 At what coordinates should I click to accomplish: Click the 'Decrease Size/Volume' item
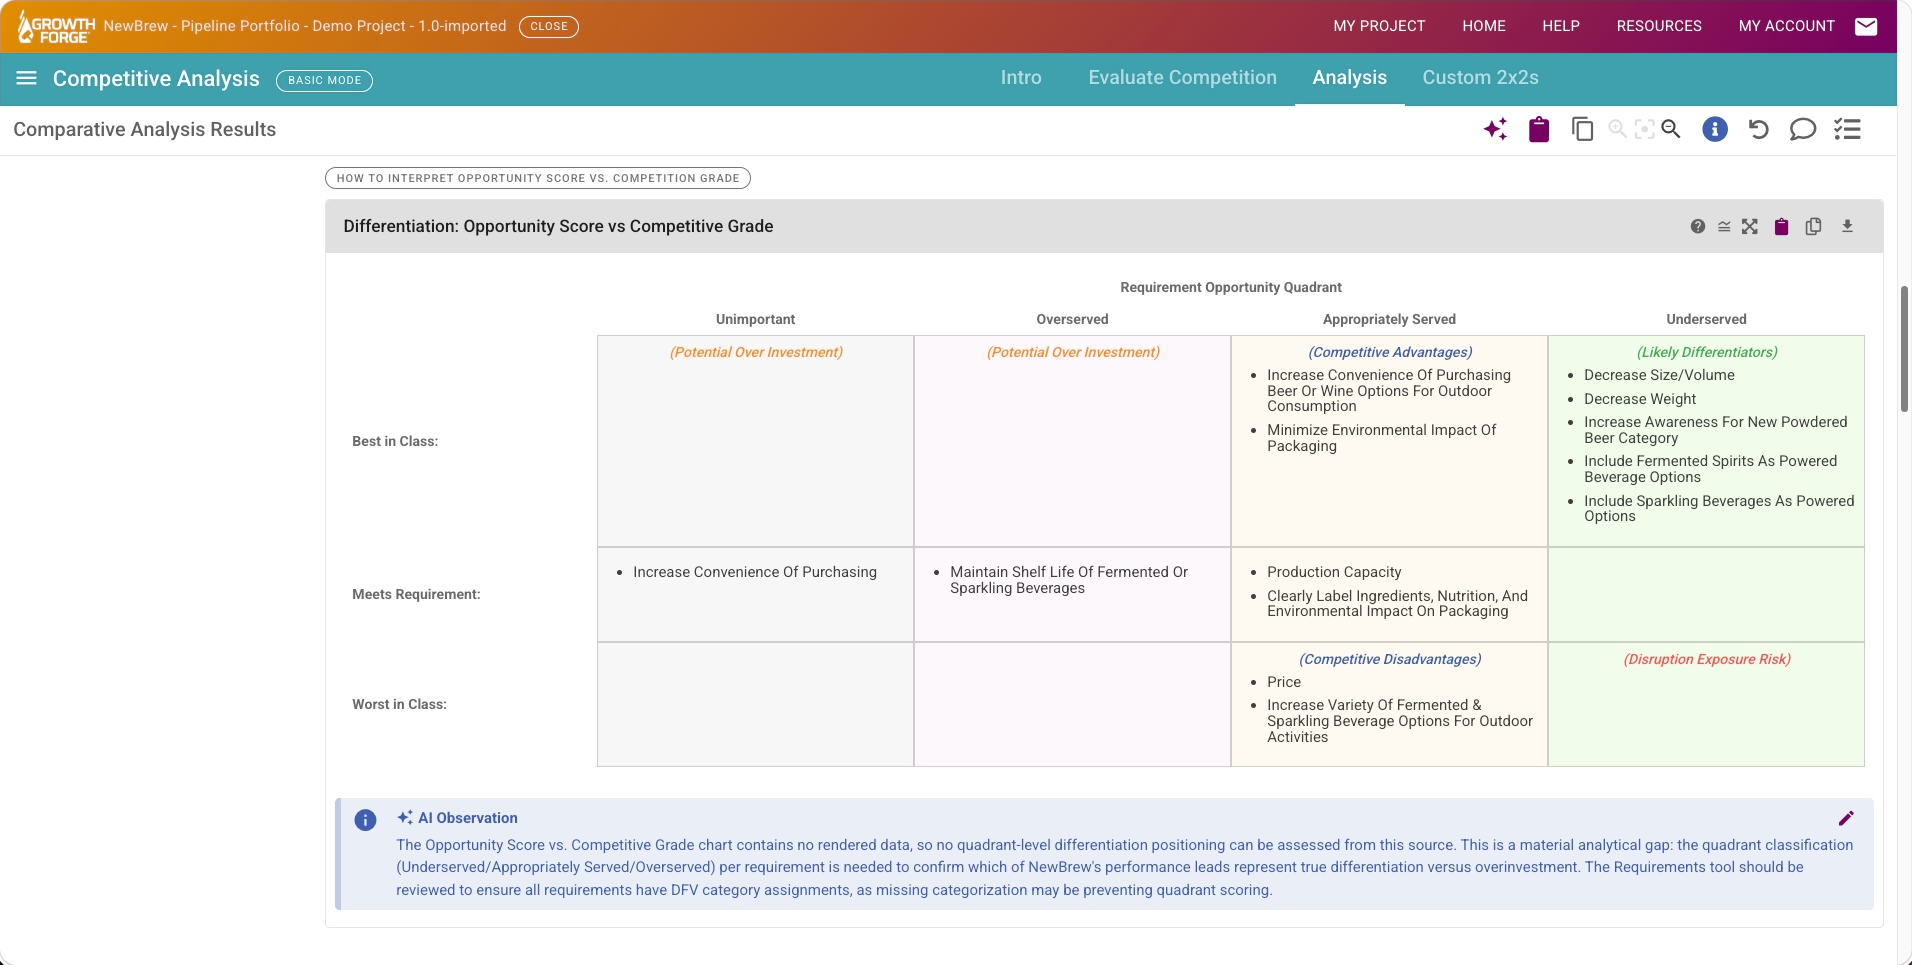click(1659, 375)
